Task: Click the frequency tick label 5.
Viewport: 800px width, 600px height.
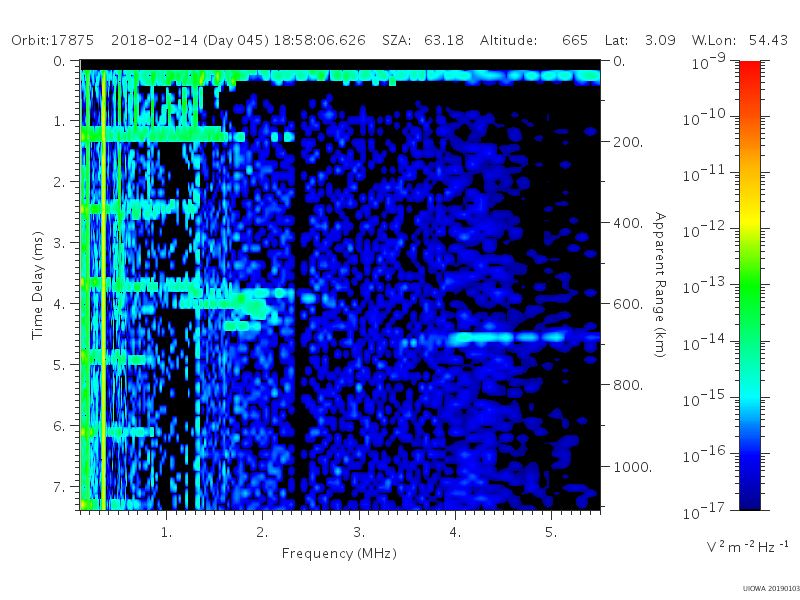Action: pos(551,533)
